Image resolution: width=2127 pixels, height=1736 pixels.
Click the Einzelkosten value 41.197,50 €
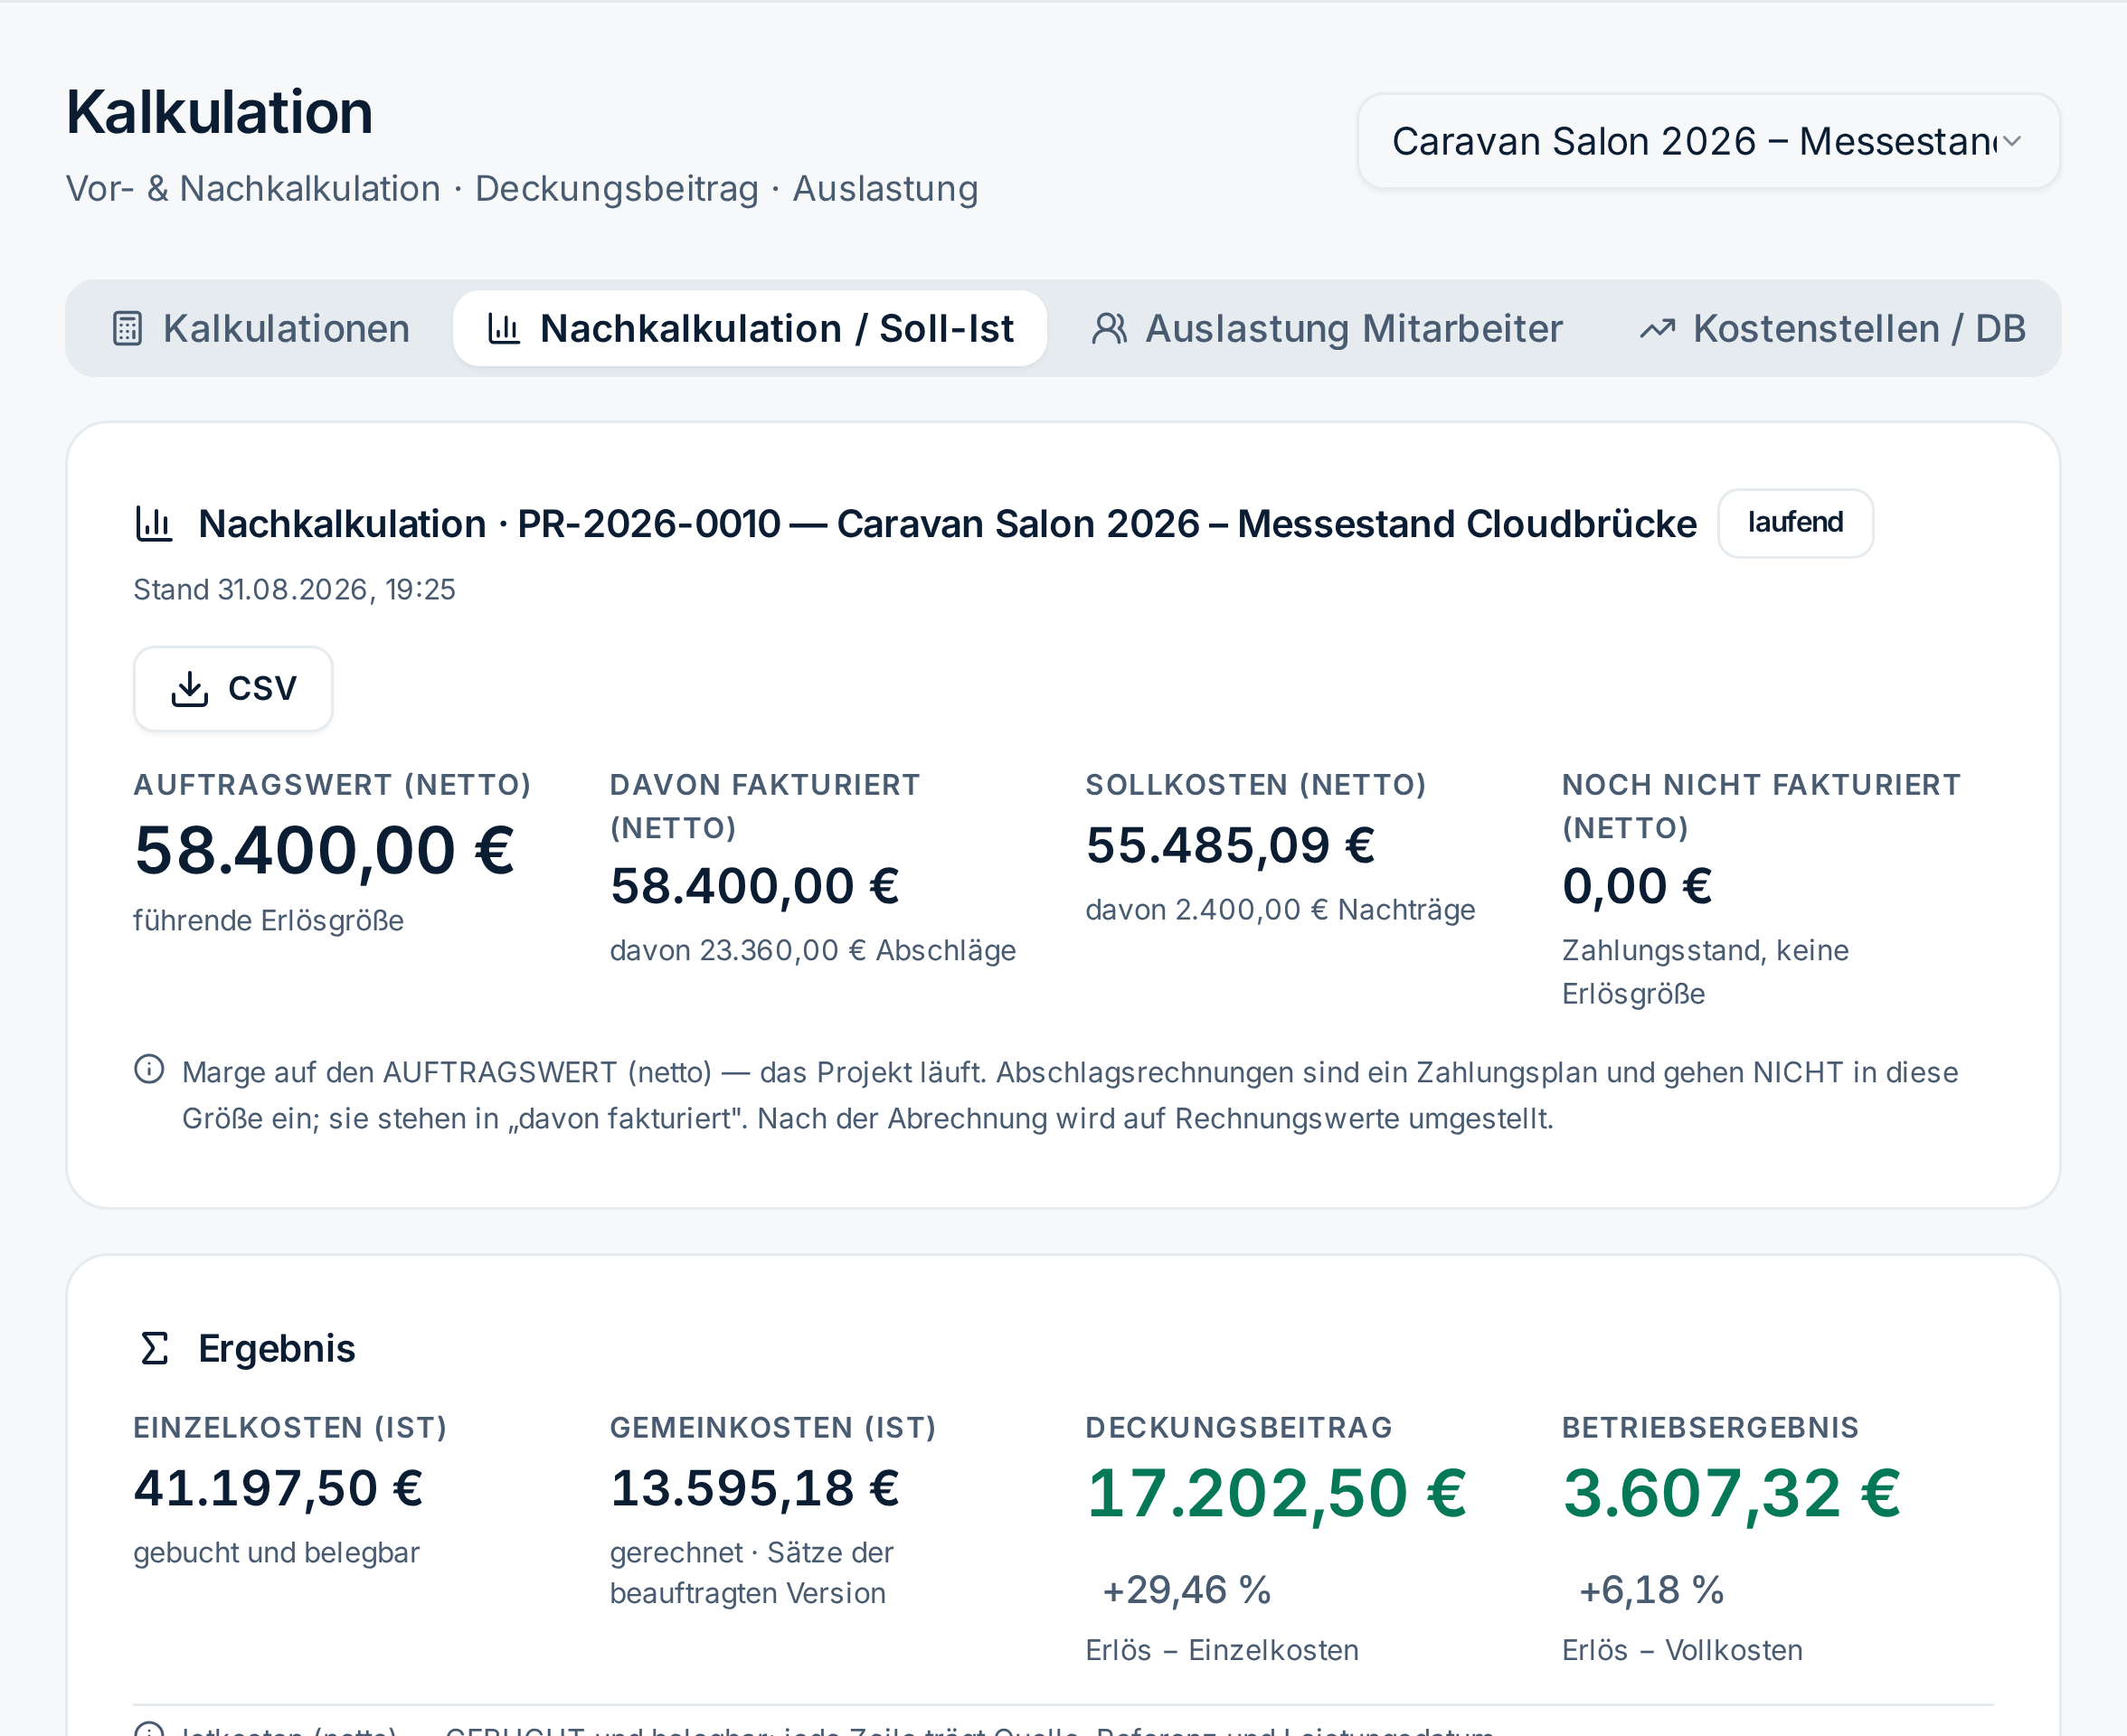pos(278,1487)
